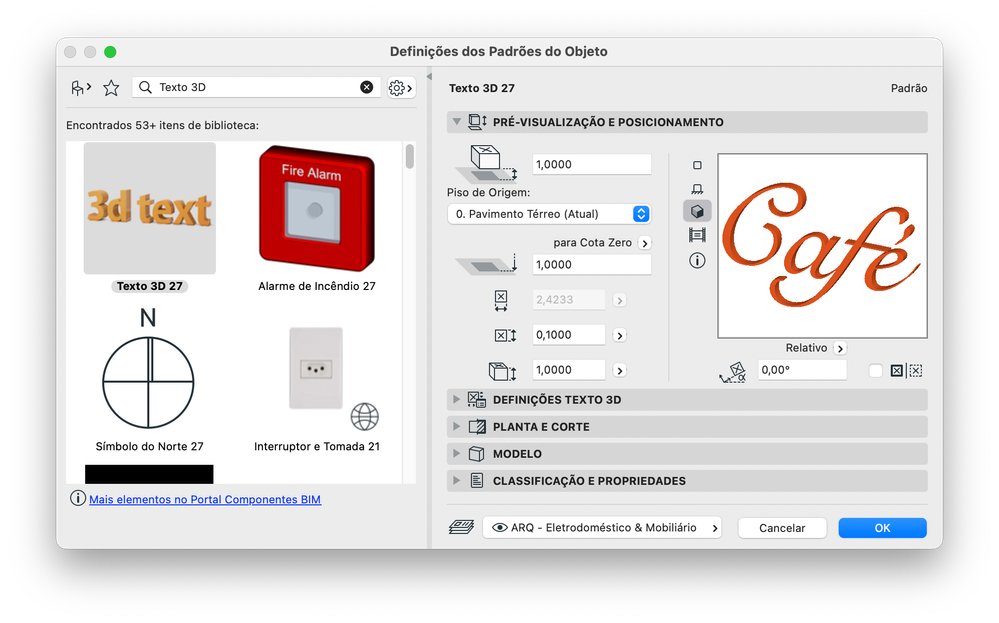Image resolution: width=999 pixels, height=623 pixels.
Task: Open Mais elementos no Portal Componentes BIM link
Action: [x=205, y=499]
